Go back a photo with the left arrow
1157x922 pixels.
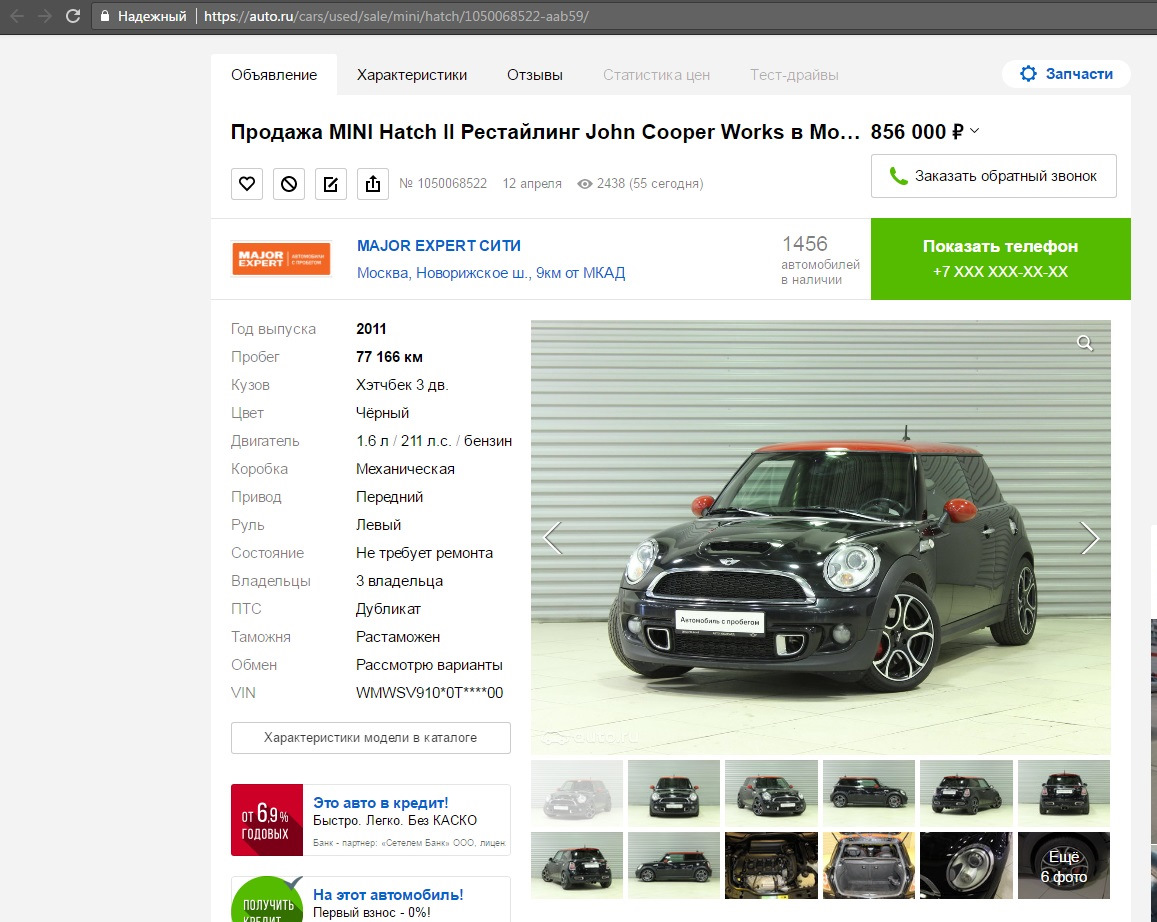pyautogui.click(x=551, y=537)
